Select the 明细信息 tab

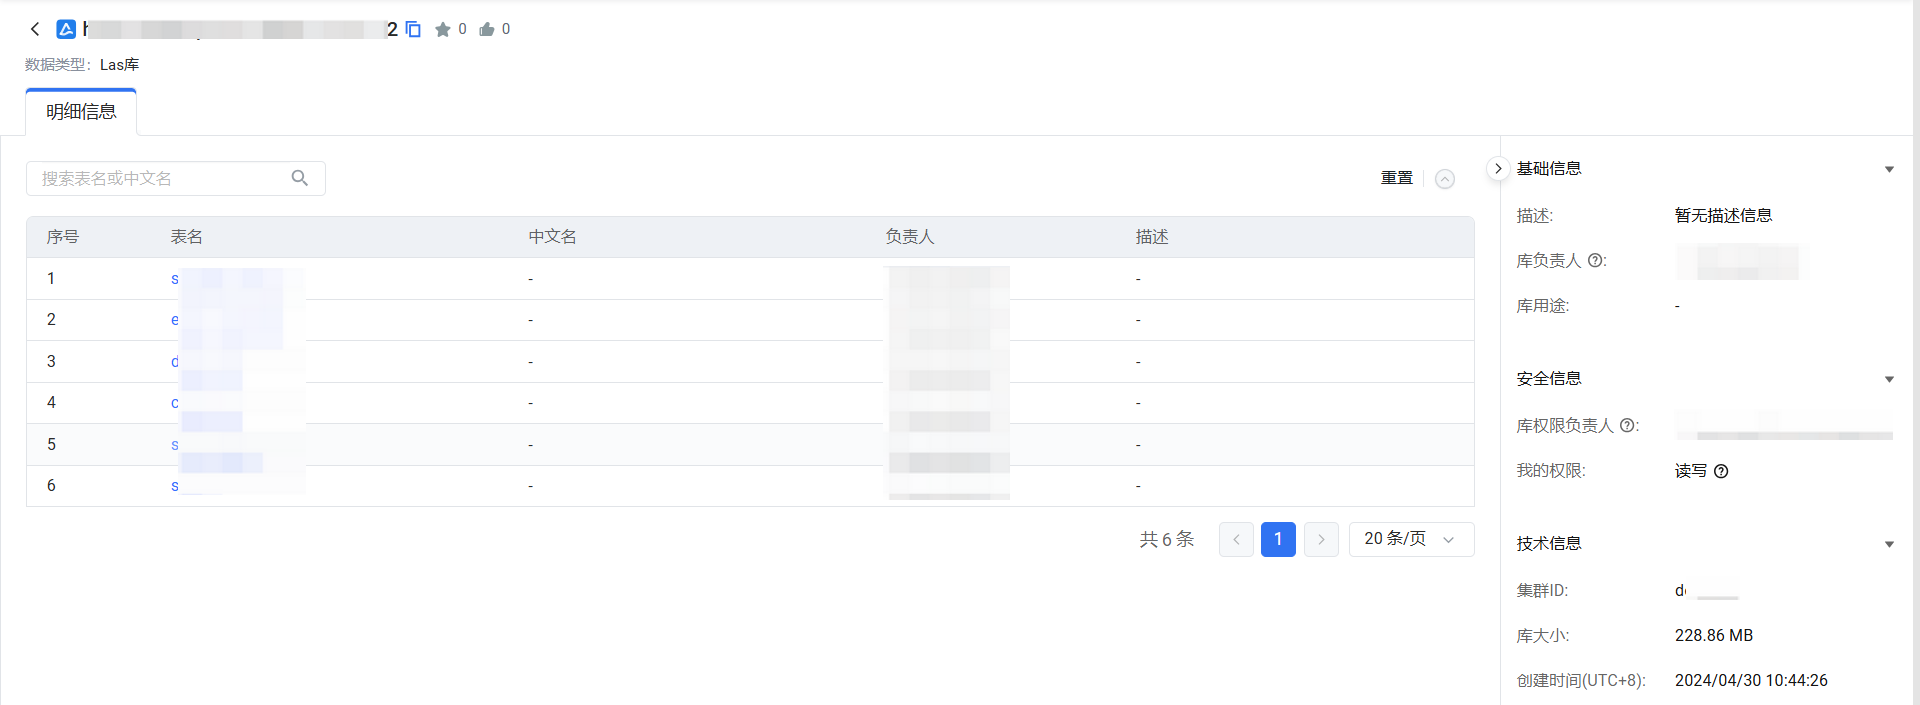pos(81,112)
